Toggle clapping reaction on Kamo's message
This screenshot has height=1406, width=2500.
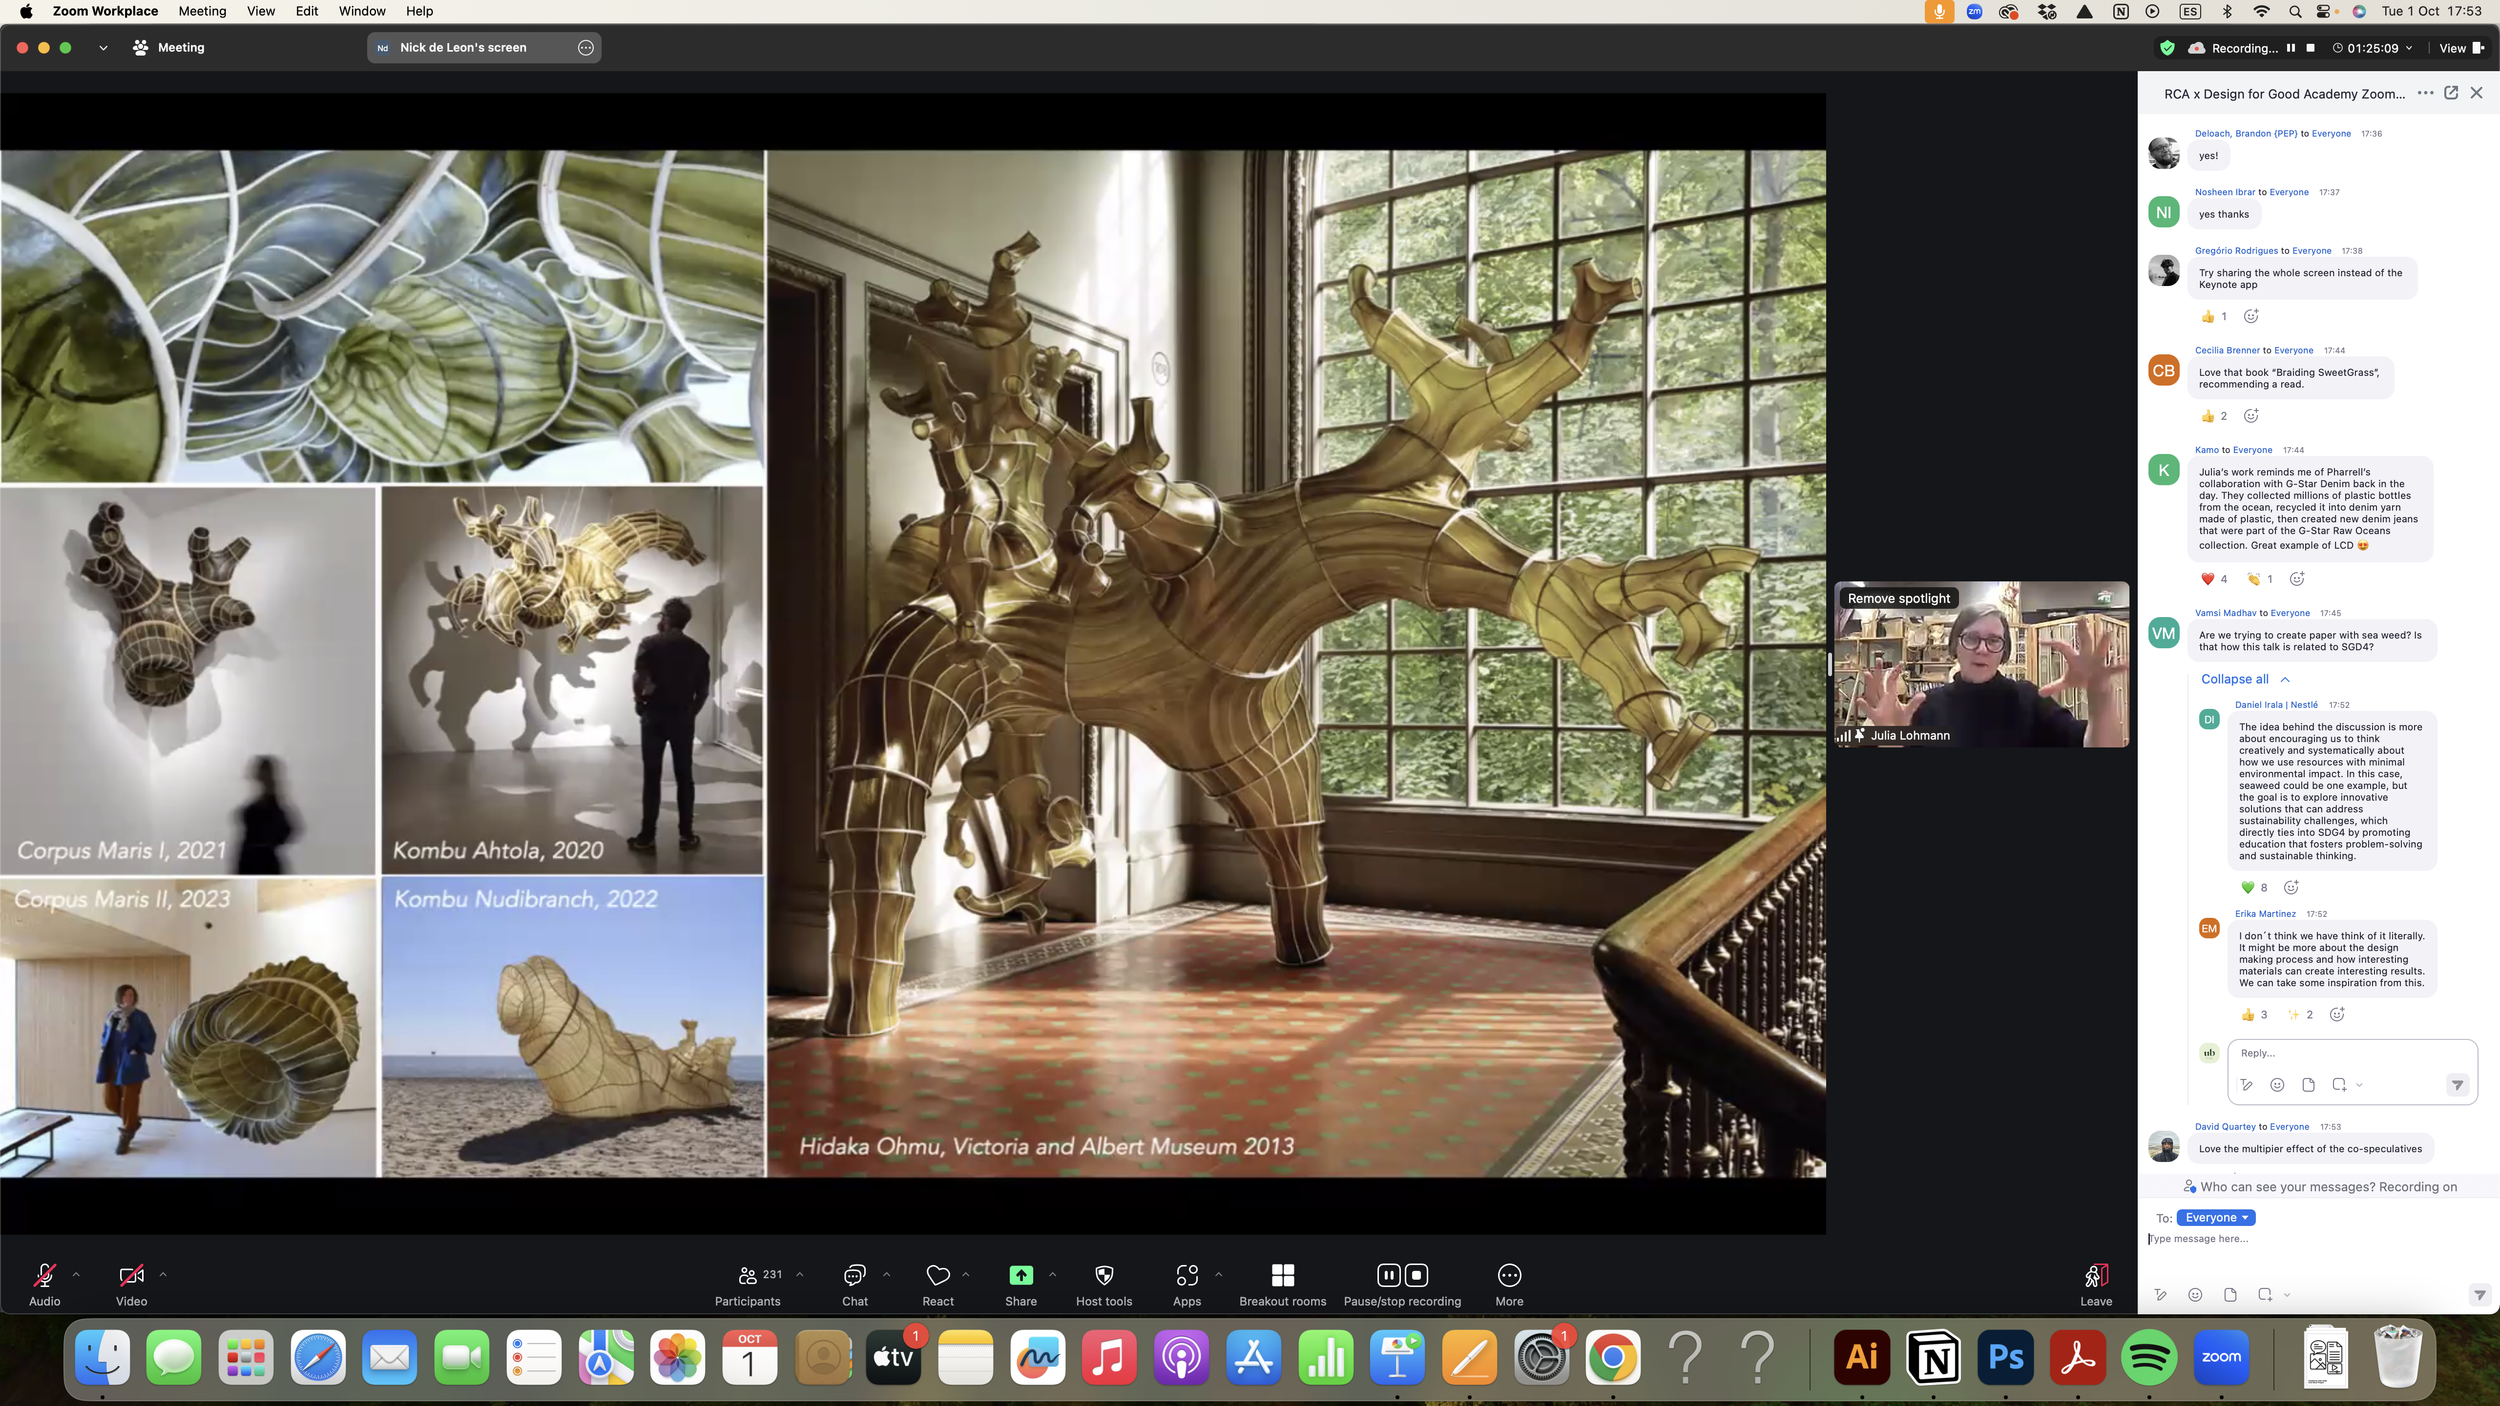(2259, 579)
